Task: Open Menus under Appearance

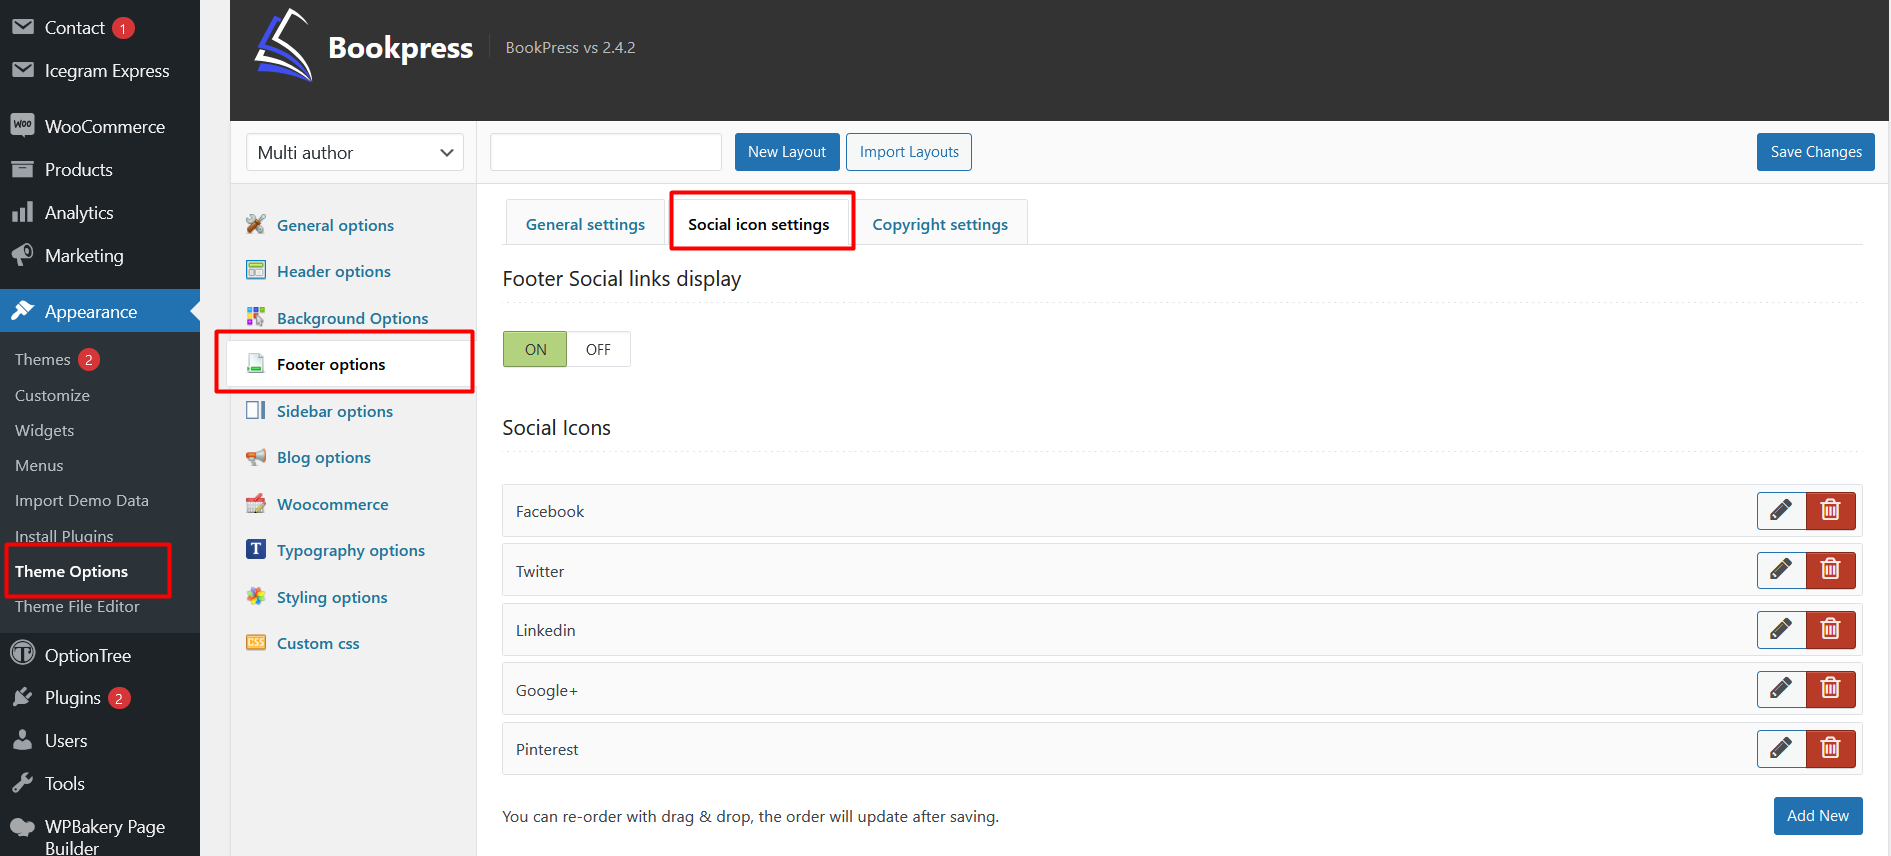Action: [39, 465]
